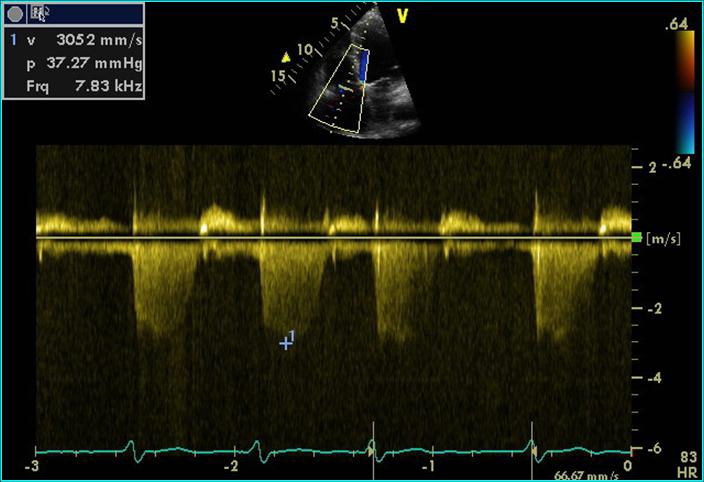704x482 pixels.
Task: Click ECG cycle marker line near -0.5 seconds
Action: coord(532,451)
